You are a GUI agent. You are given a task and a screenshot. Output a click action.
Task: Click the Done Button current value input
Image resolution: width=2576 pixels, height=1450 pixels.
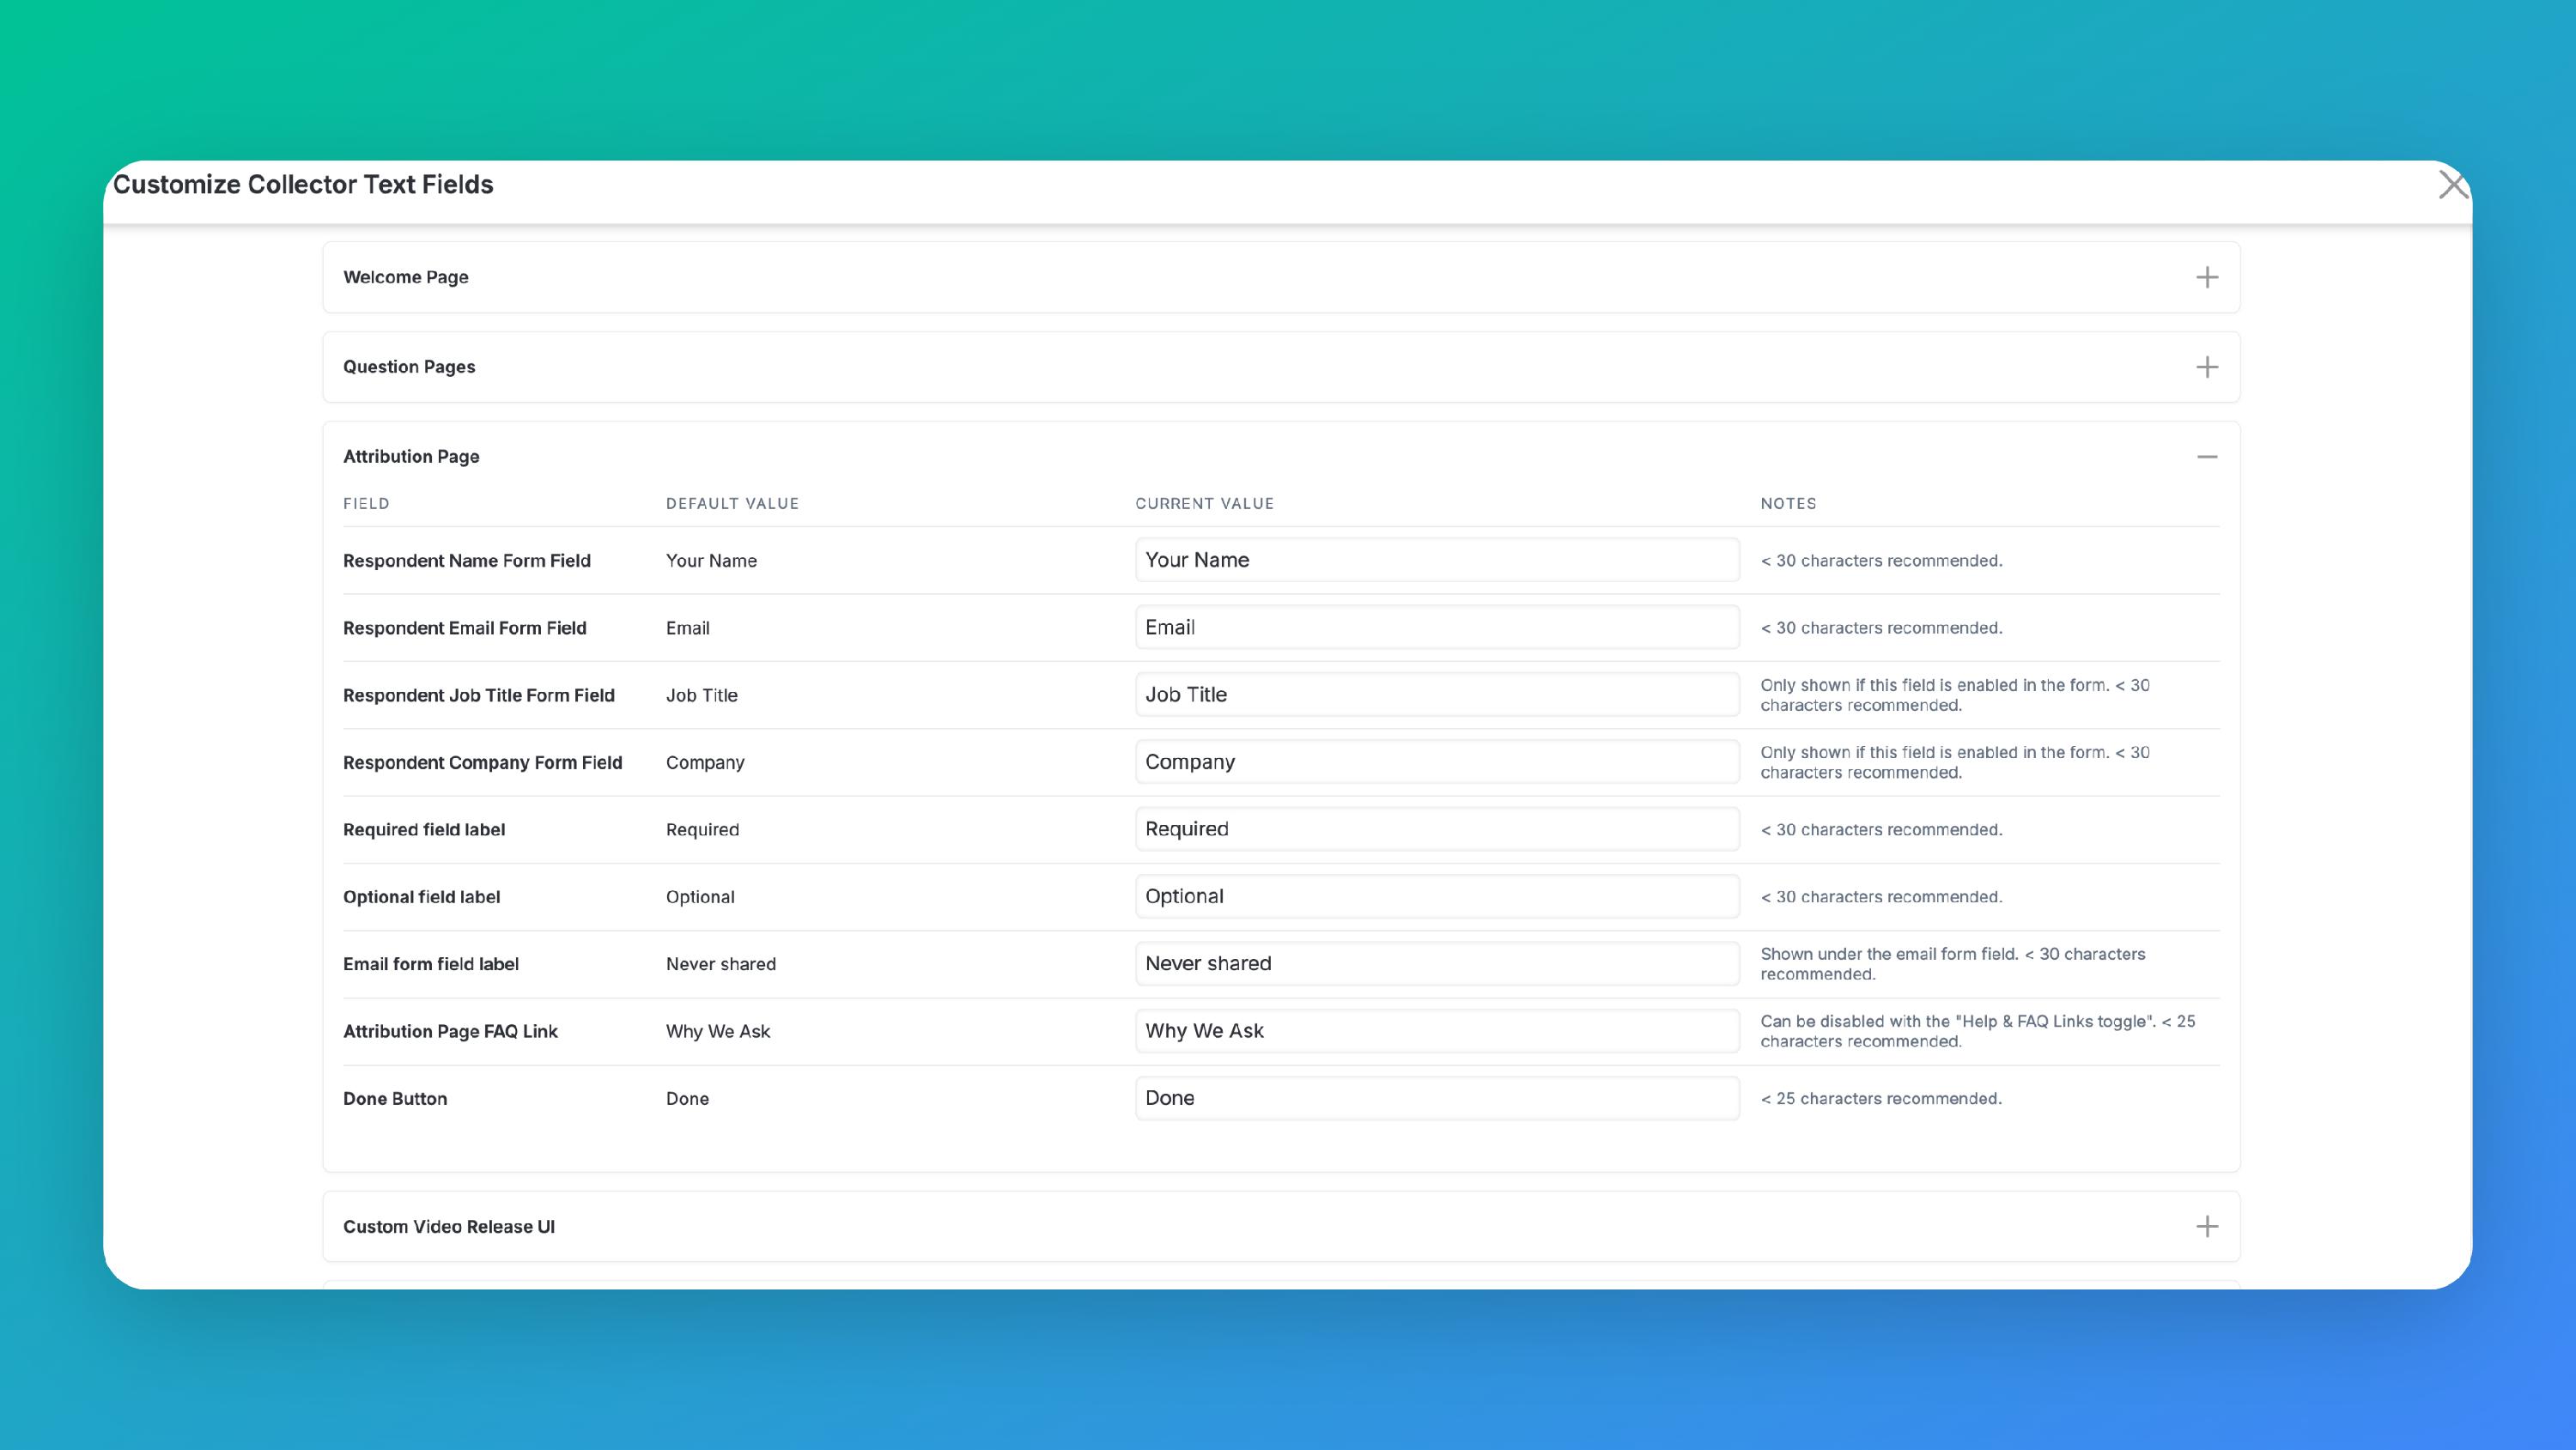1436,1098
